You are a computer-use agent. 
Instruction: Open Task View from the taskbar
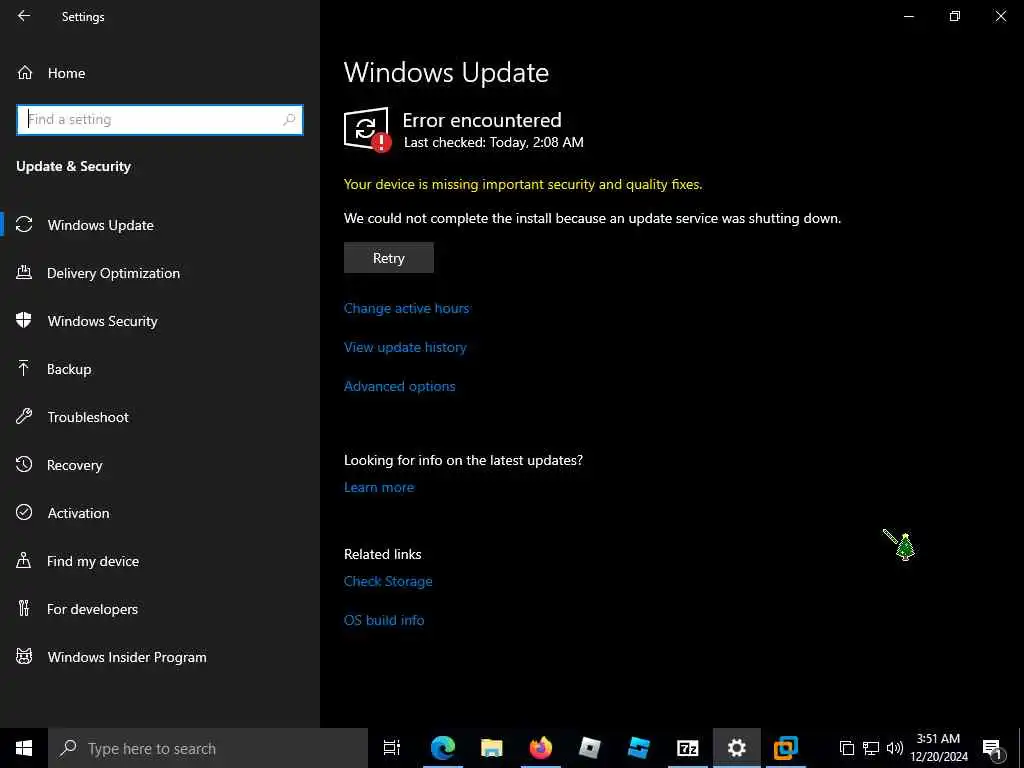point(392,748)
